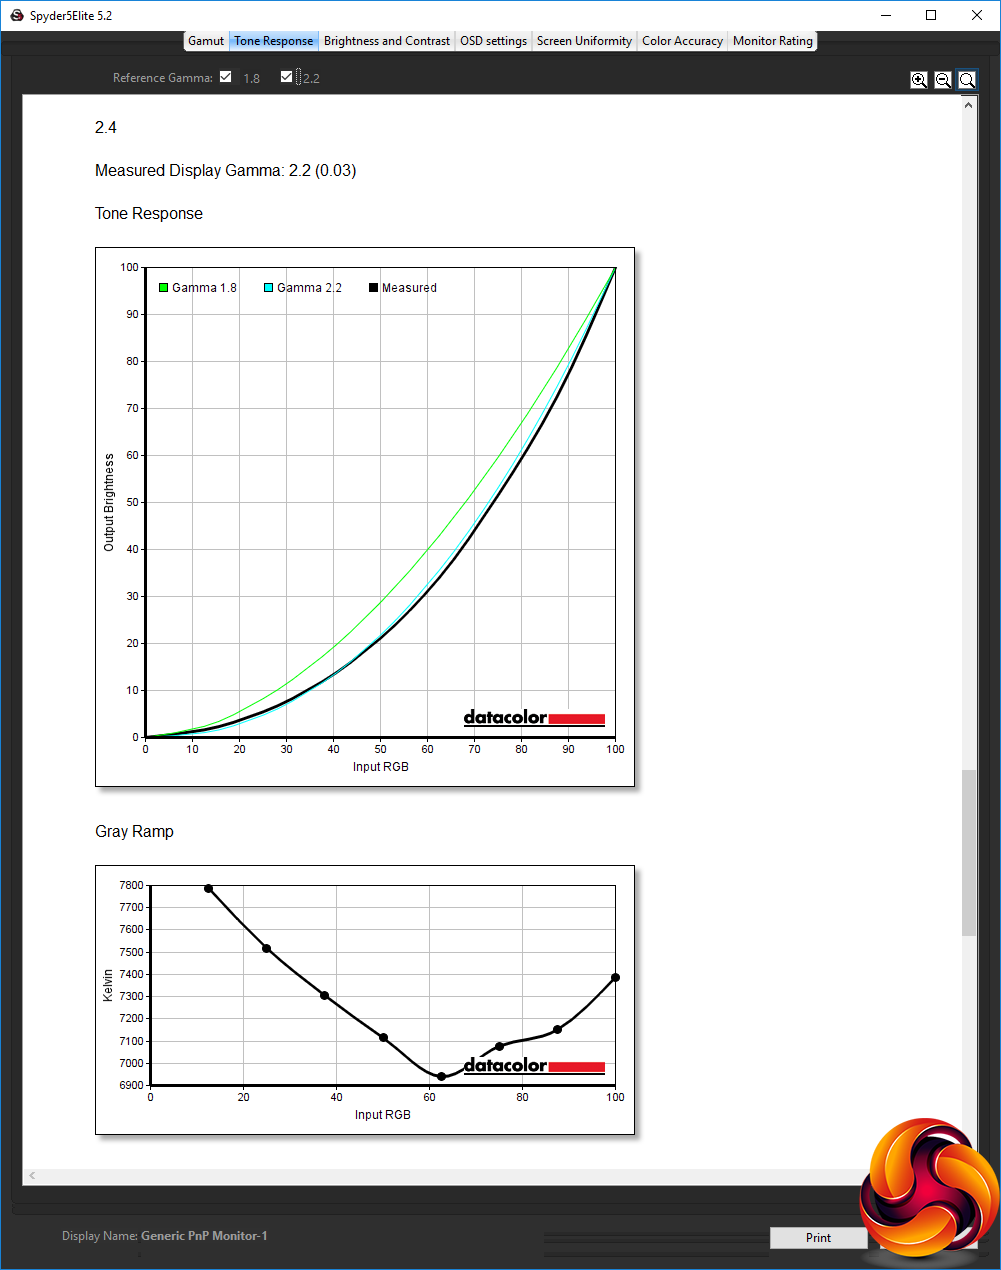Image resolution: width=1001 pixels, height=1270 pixels.
Task: Click the horizontal scroll left arrow
Action: pyautogui.click(x=32, y=1175)
